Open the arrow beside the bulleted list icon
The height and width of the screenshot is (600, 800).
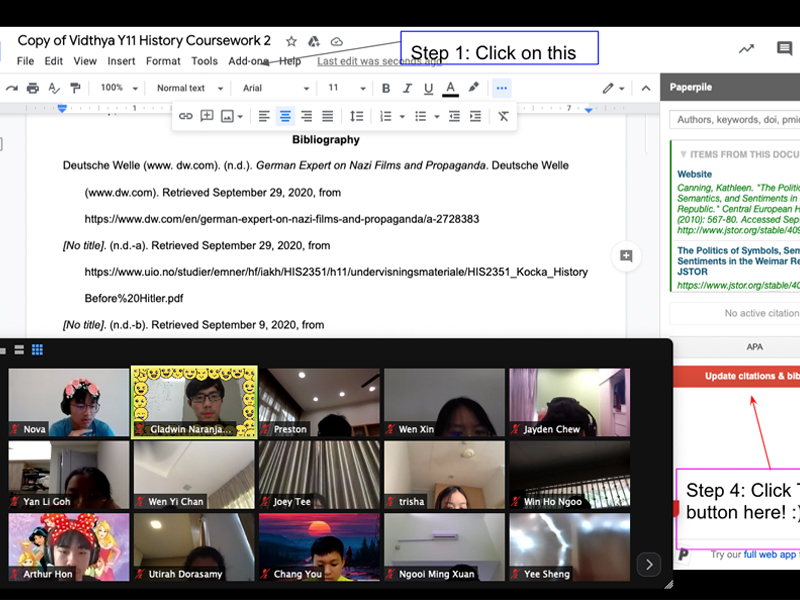[437, 117]
